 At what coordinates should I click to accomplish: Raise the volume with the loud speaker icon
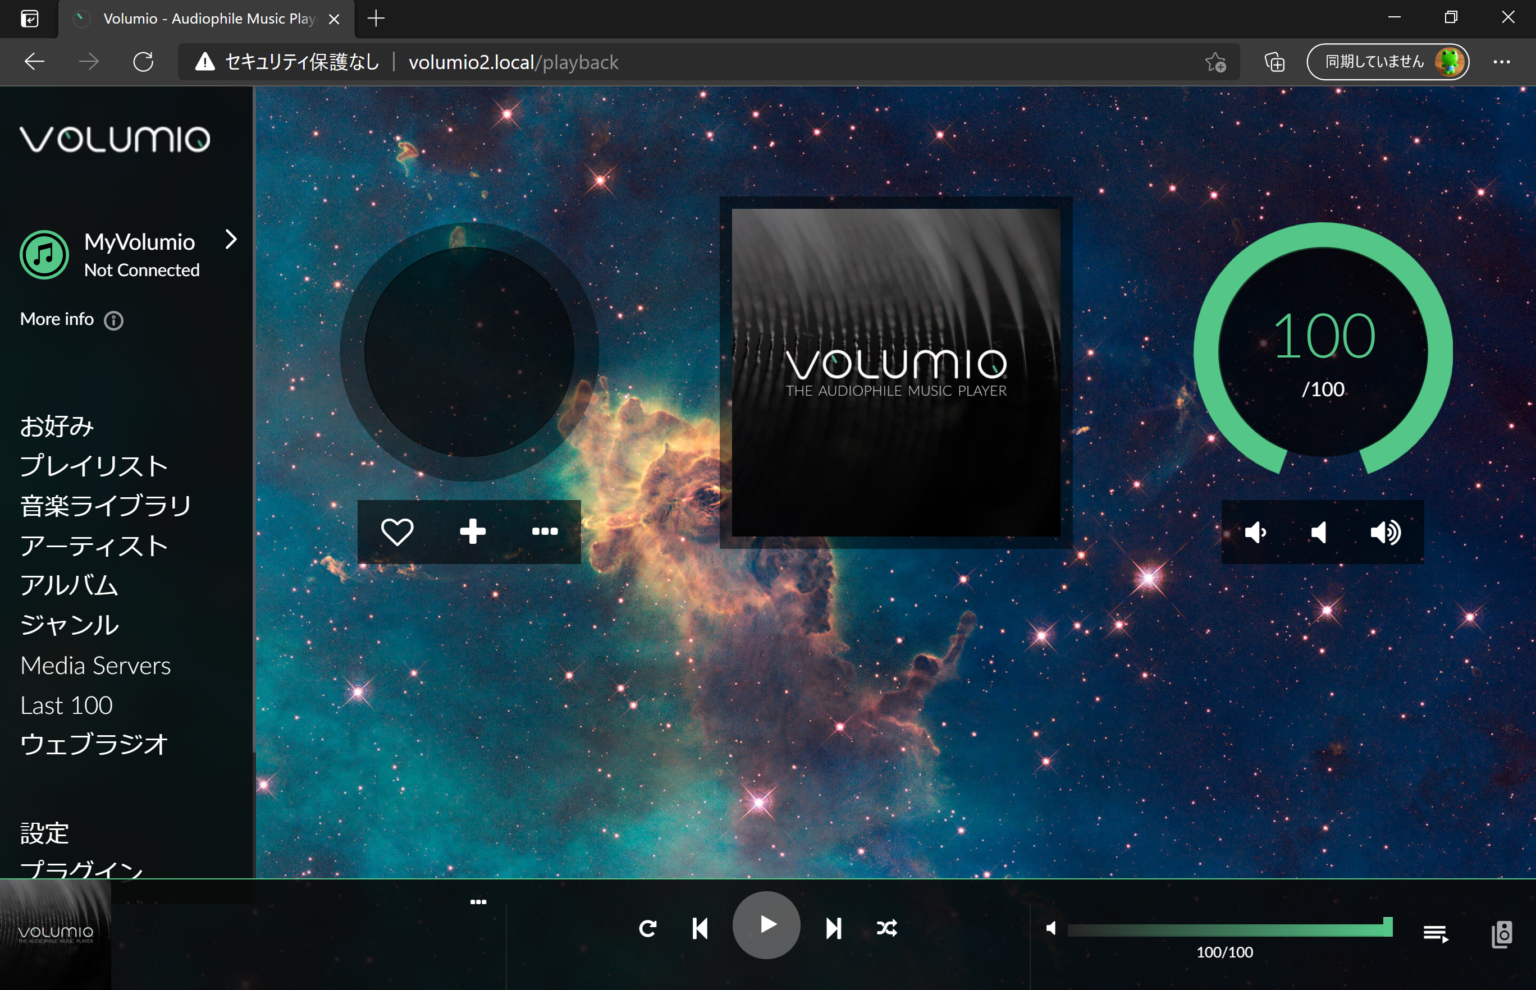coord(1386,531)
